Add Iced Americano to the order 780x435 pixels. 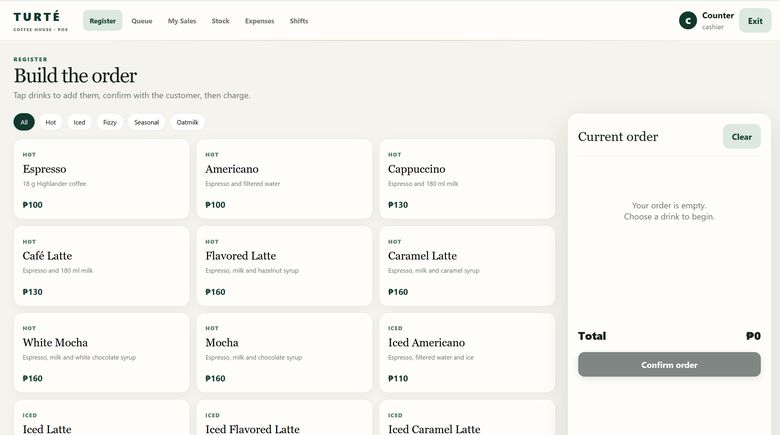[467, 352]
